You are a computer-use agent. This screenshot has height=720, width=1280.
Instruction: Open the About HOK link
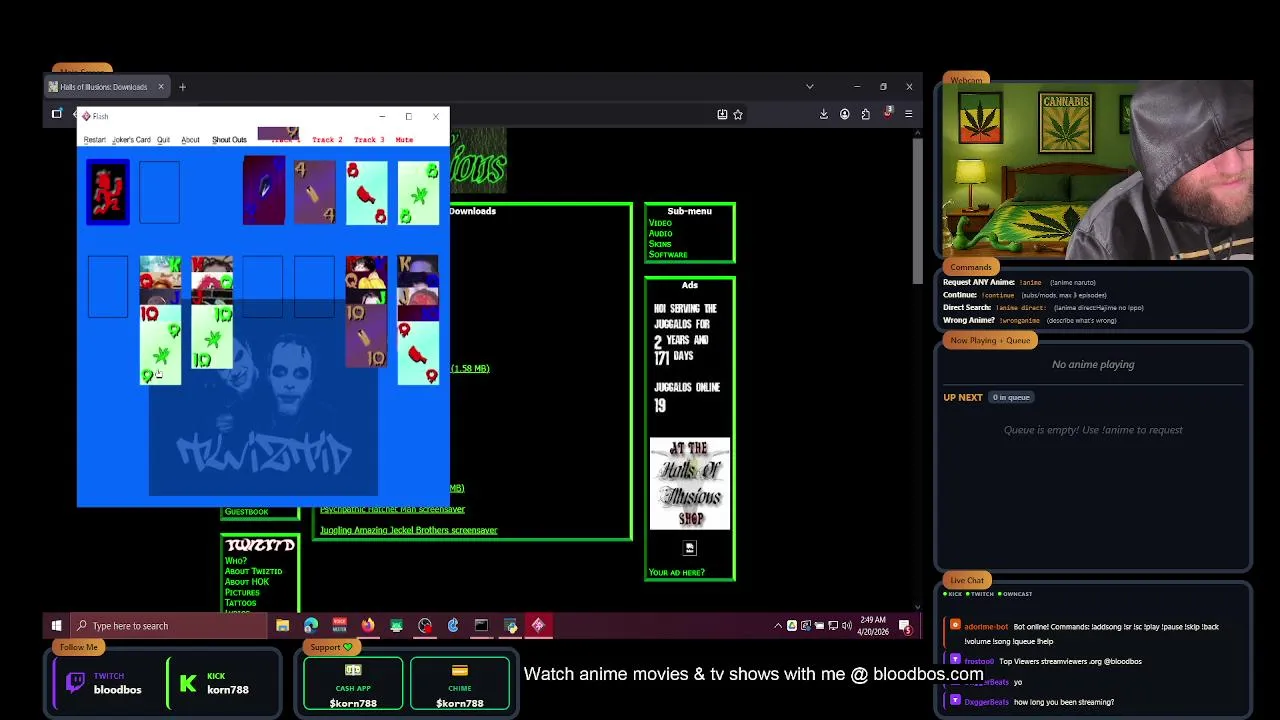pyautogui.click(x=246, y=582)
